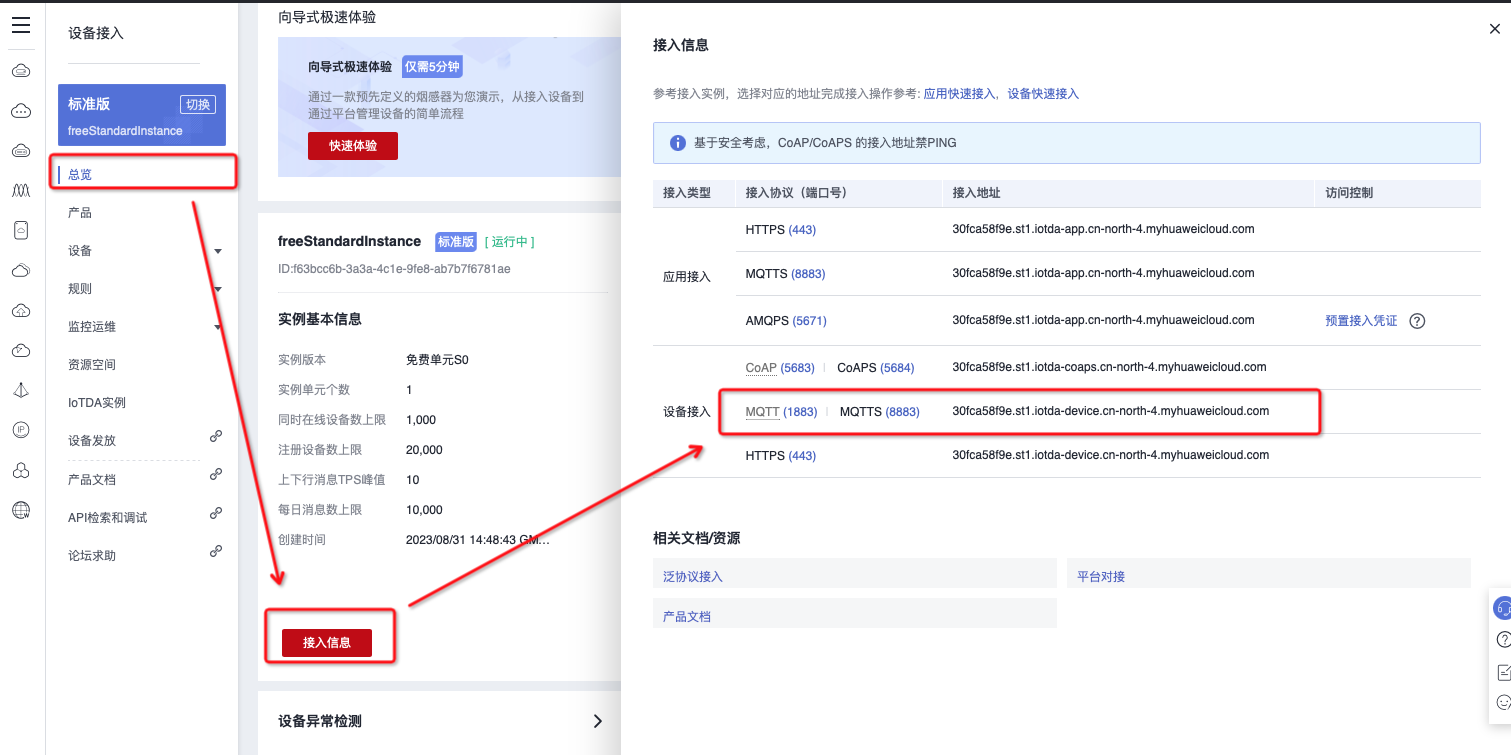The width and height of the screenshot is (1511, 755).
Task: Expand the 设备 menu arrow in the sidebar
Action: tap(218, 251)
